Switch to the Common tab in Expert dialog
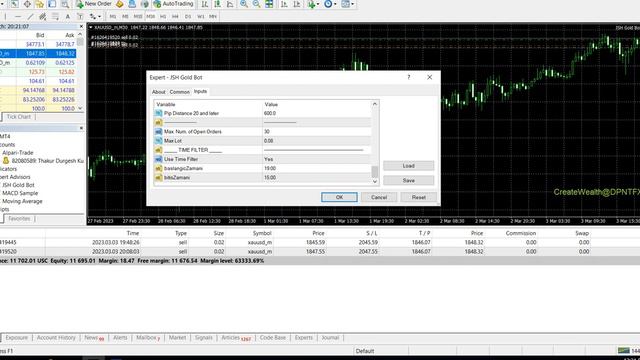The height and width of the screenshot is (360, 640). click(180, 92)
